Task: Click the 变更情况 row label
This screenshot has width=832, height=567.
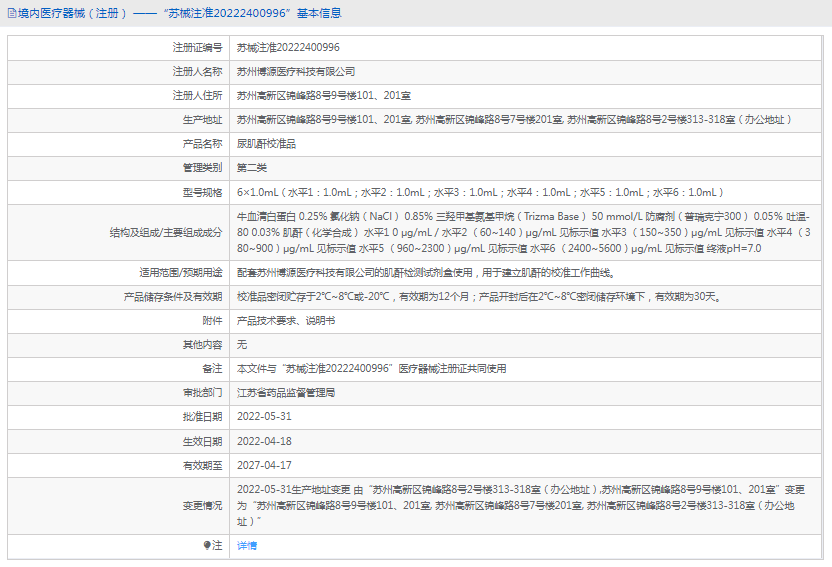Action: (203, 505)
